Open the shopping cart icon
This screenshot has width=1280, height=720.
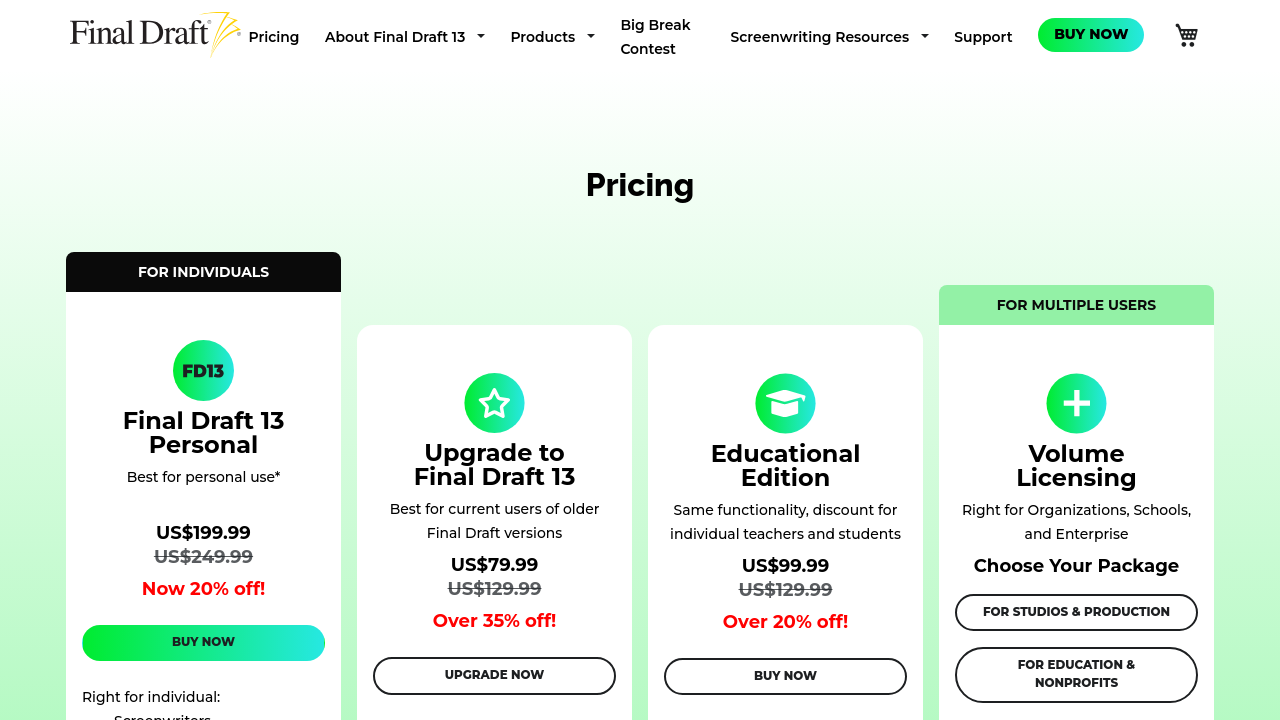coord(1186,36)
